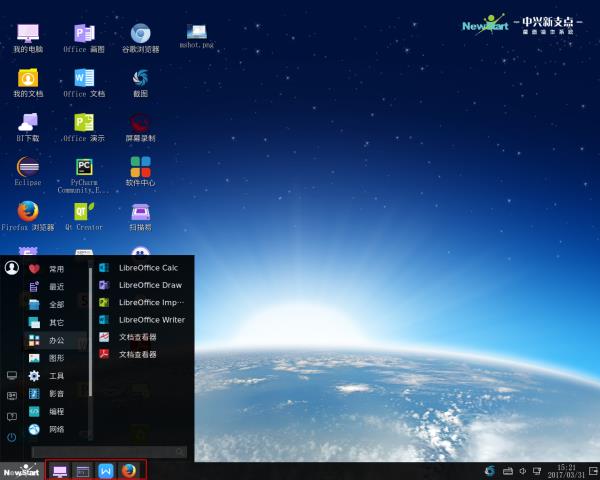
Task: Open Firefox from the taskbar
Action: 129,470
